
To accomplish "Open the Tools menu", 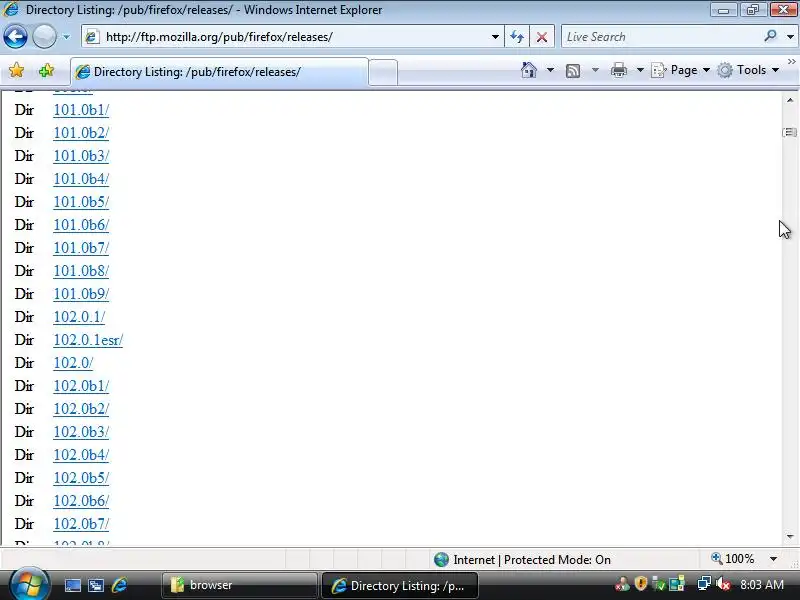I will (748, 70).
